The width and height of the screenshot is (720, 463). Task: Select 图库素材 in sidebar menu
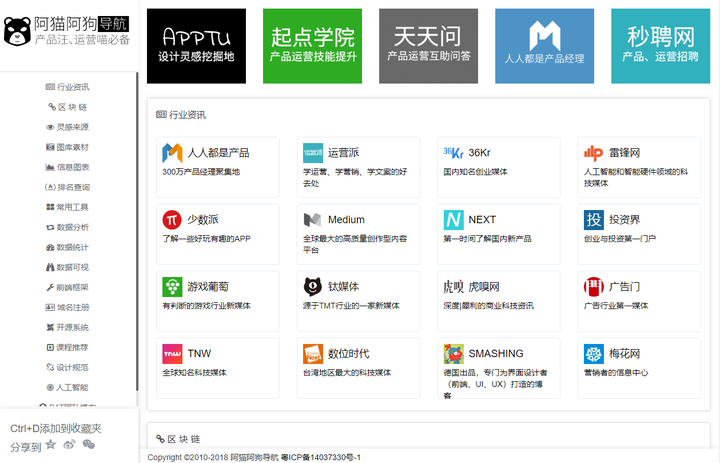[68, 147]
